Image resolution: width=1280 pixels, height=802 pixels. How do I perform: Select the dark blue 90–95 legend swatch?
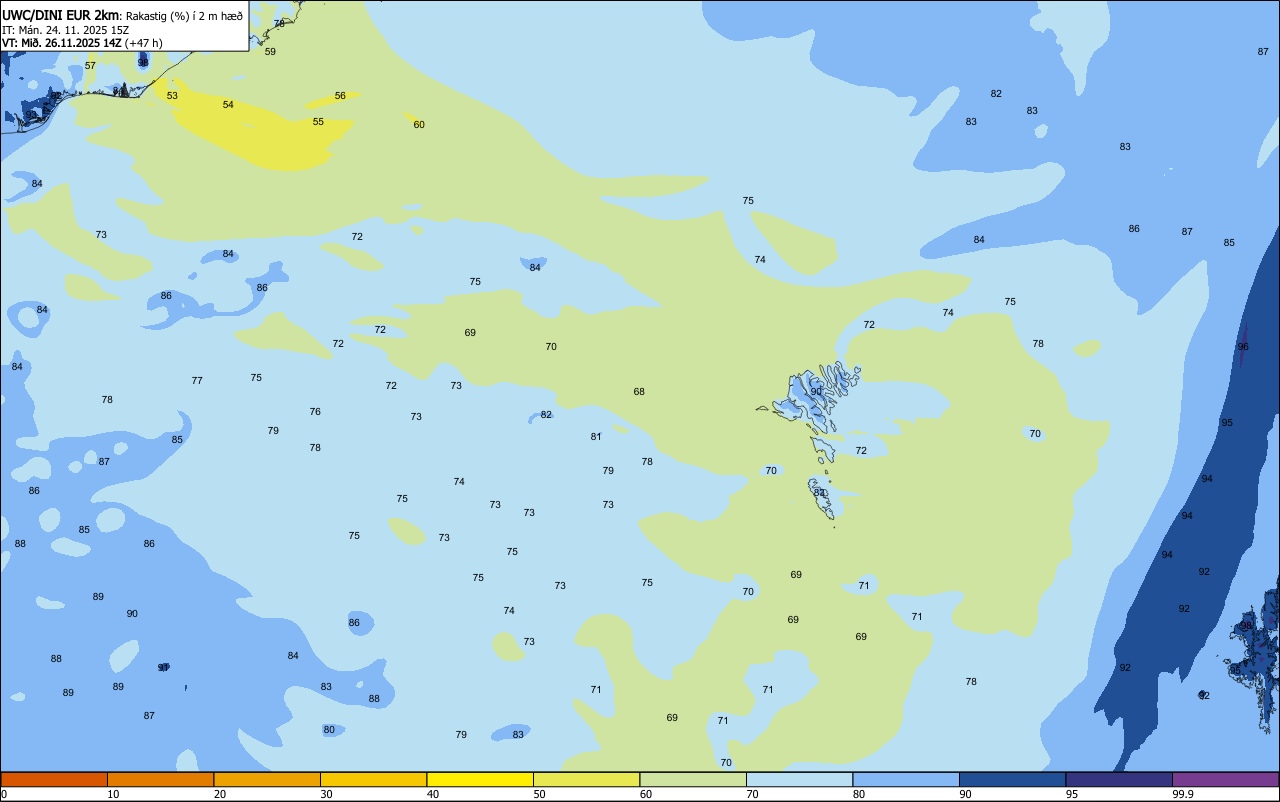(1012, 779)
